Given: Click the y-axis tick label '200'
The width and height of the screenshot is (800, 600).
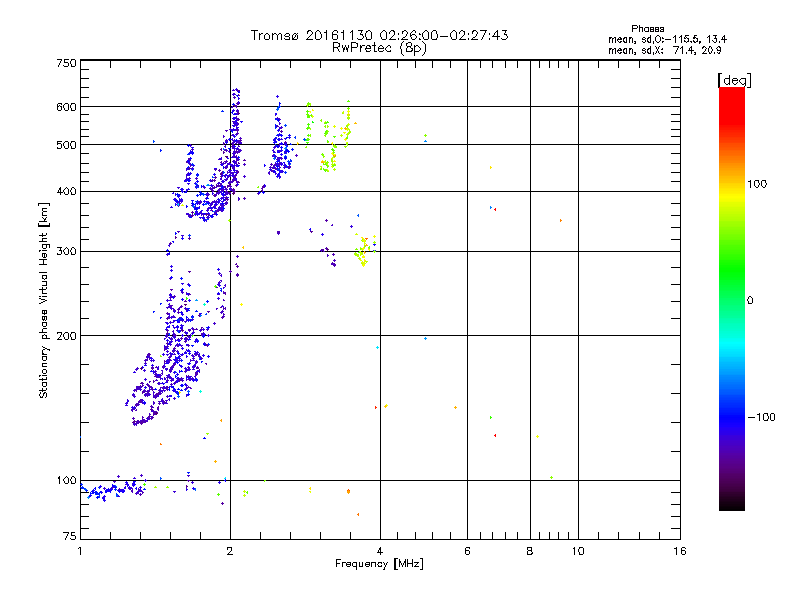Looking at the screenshot, I should (66, 336).
